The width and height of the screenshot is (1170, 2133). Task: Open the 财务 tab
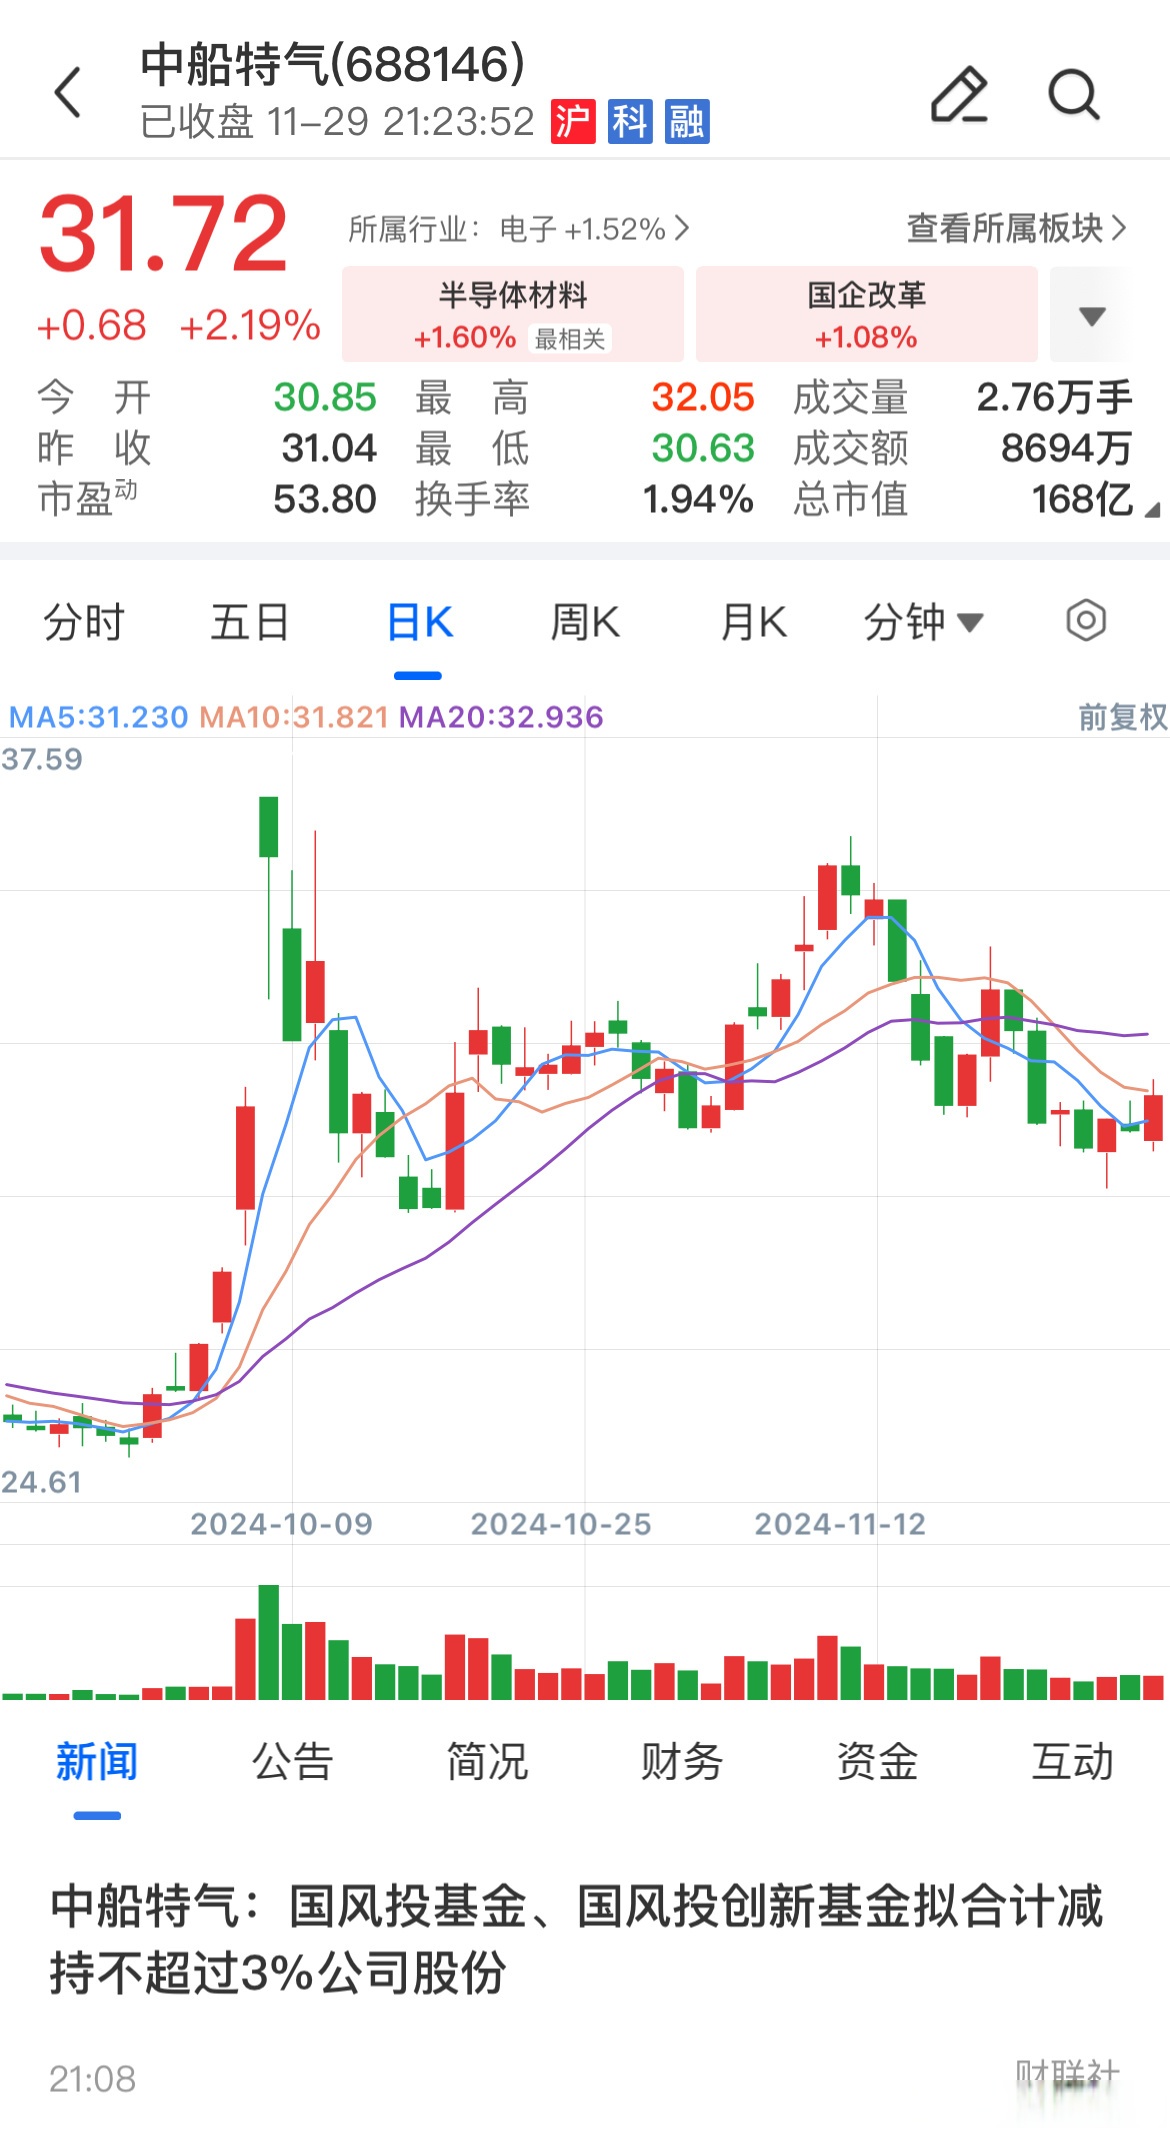[x=681, y=1761]
